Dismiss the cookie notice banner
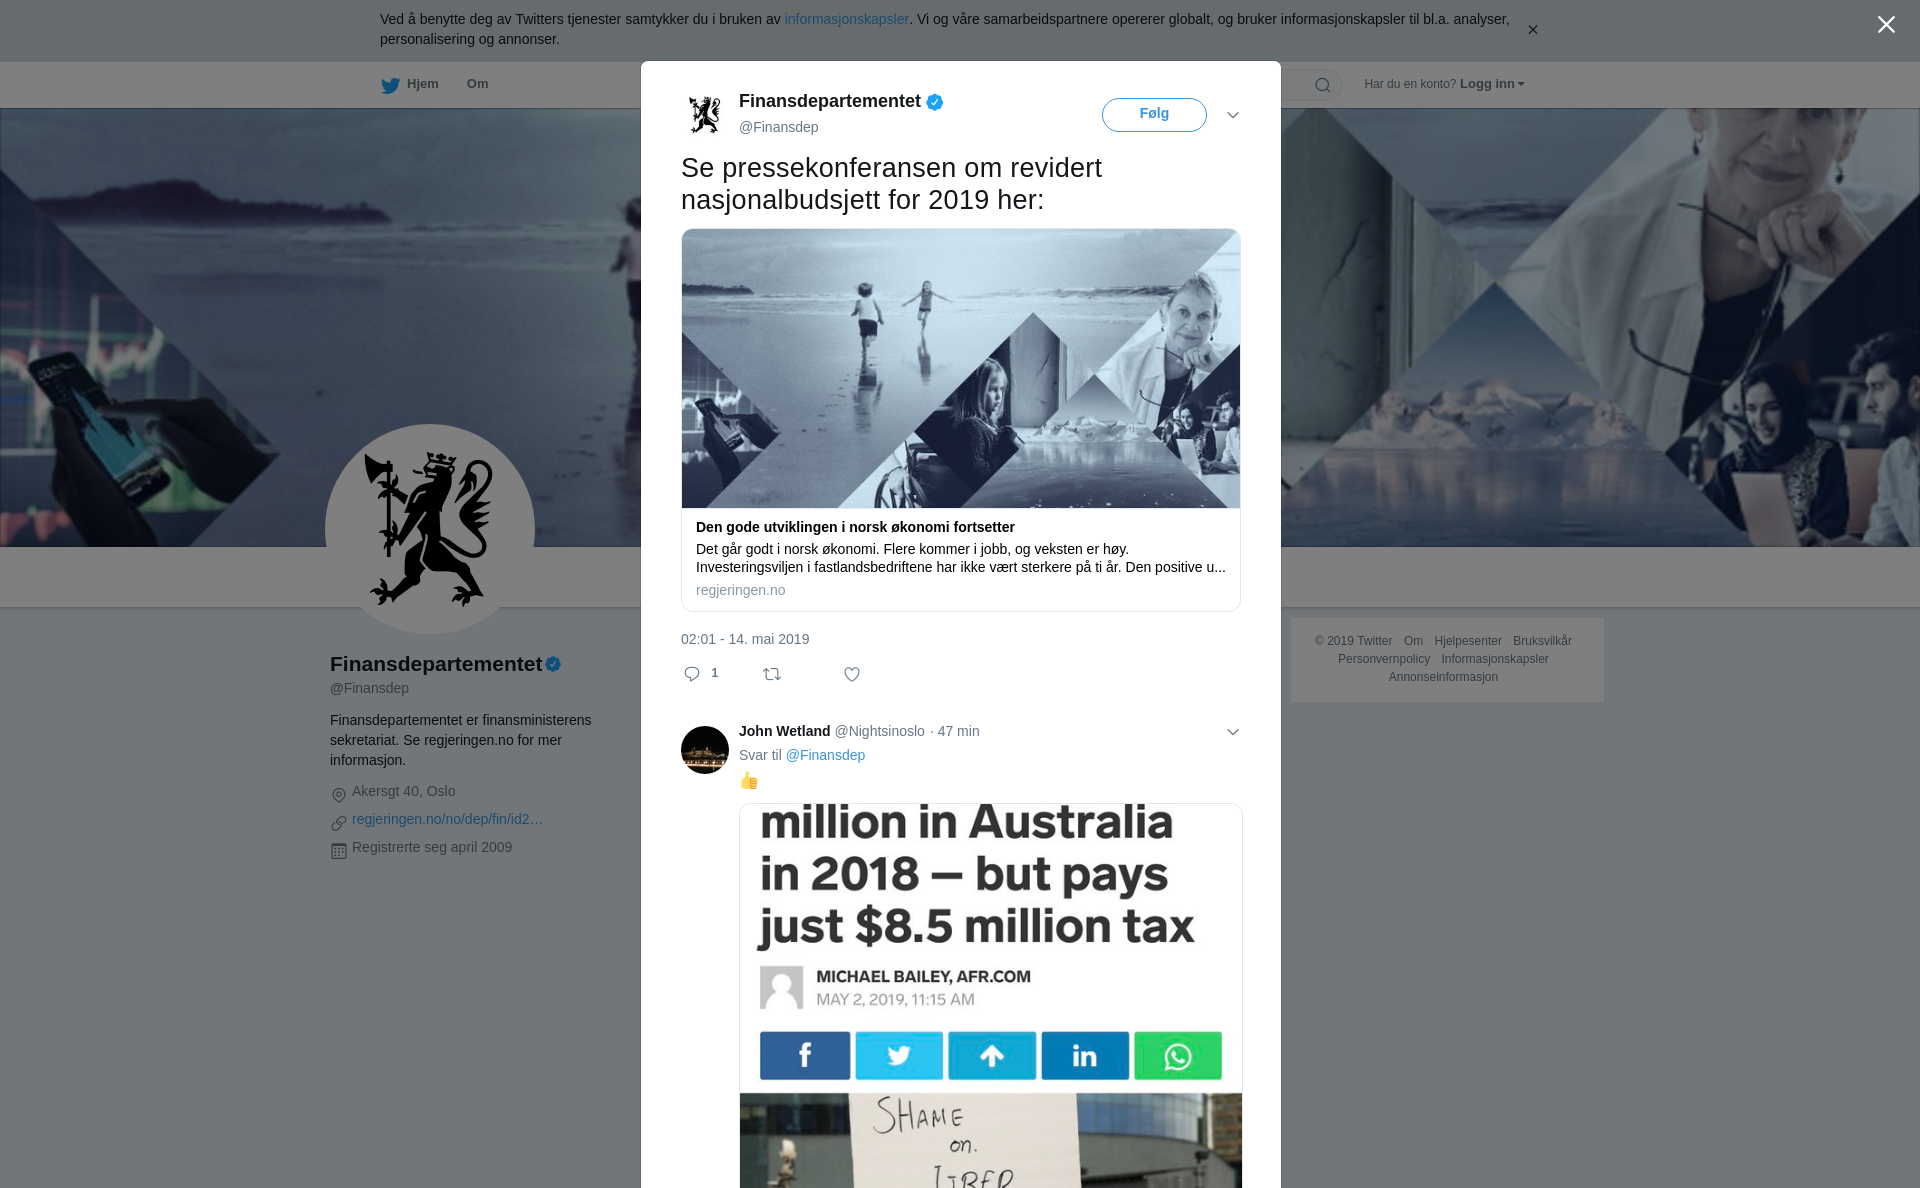The image size is (1920, 1188). point(1532,30)
